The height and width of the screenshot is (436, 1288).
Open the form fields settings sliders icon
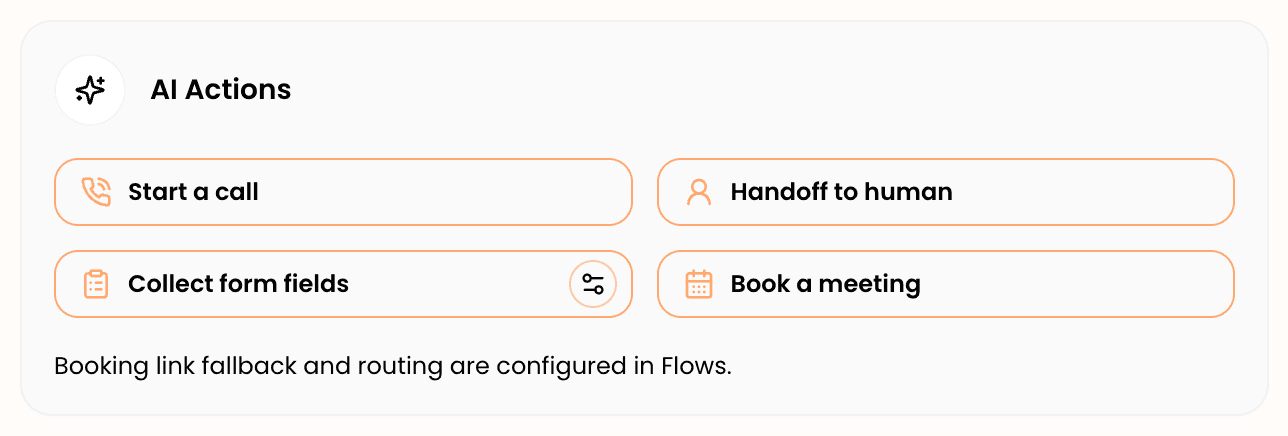(593, 284)
